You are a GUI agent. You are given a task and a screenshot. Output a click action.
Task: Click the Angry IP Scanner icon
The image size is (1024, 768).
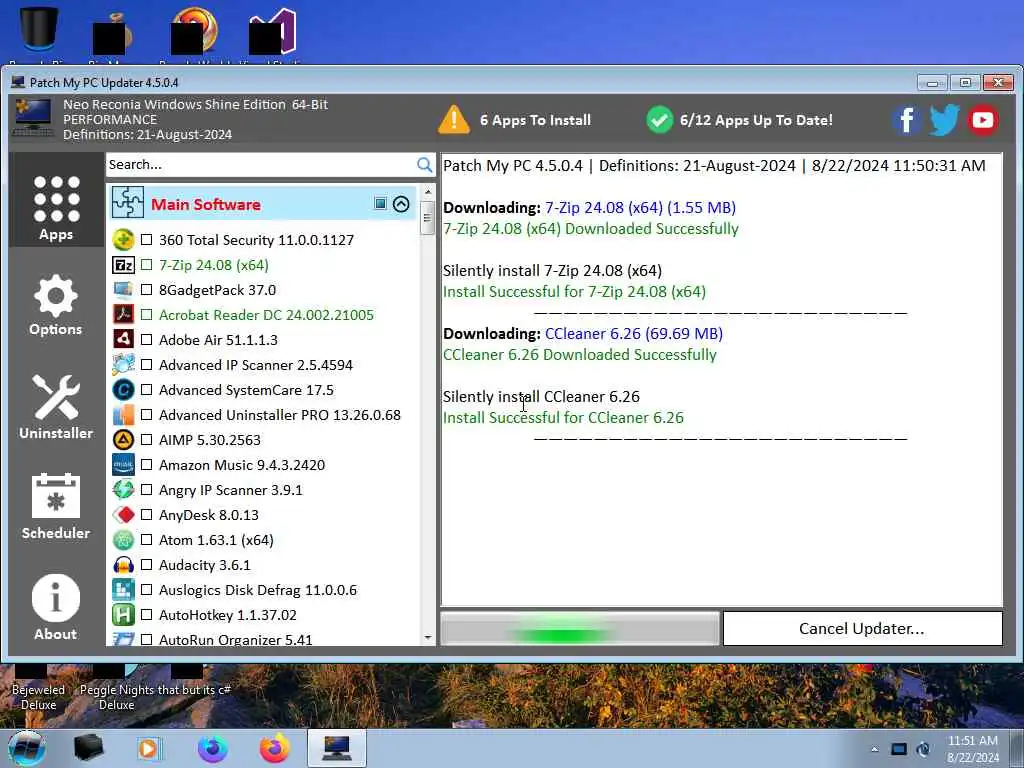(123, 490)
